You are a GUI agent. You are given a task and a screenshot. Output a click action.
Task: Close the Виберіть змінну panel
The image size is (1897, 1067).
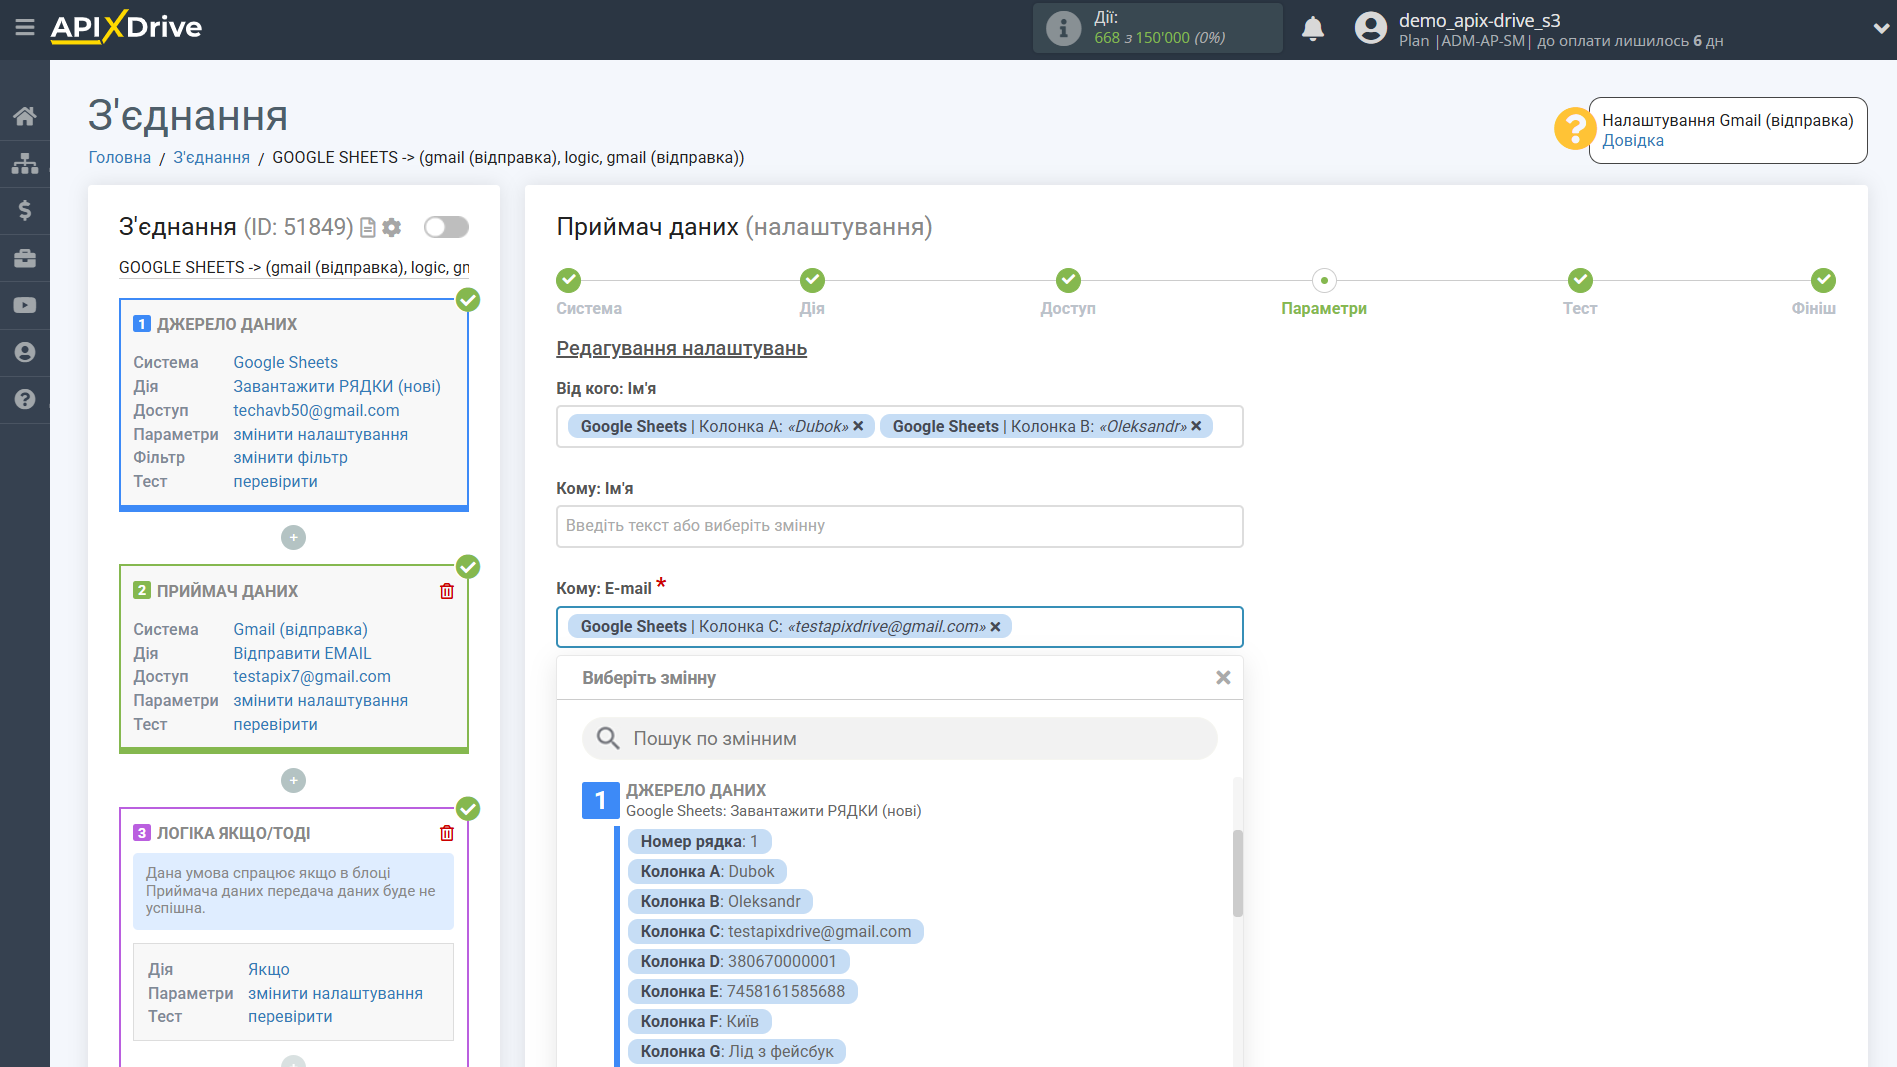pyautogui.click(x=1223, y=678)
